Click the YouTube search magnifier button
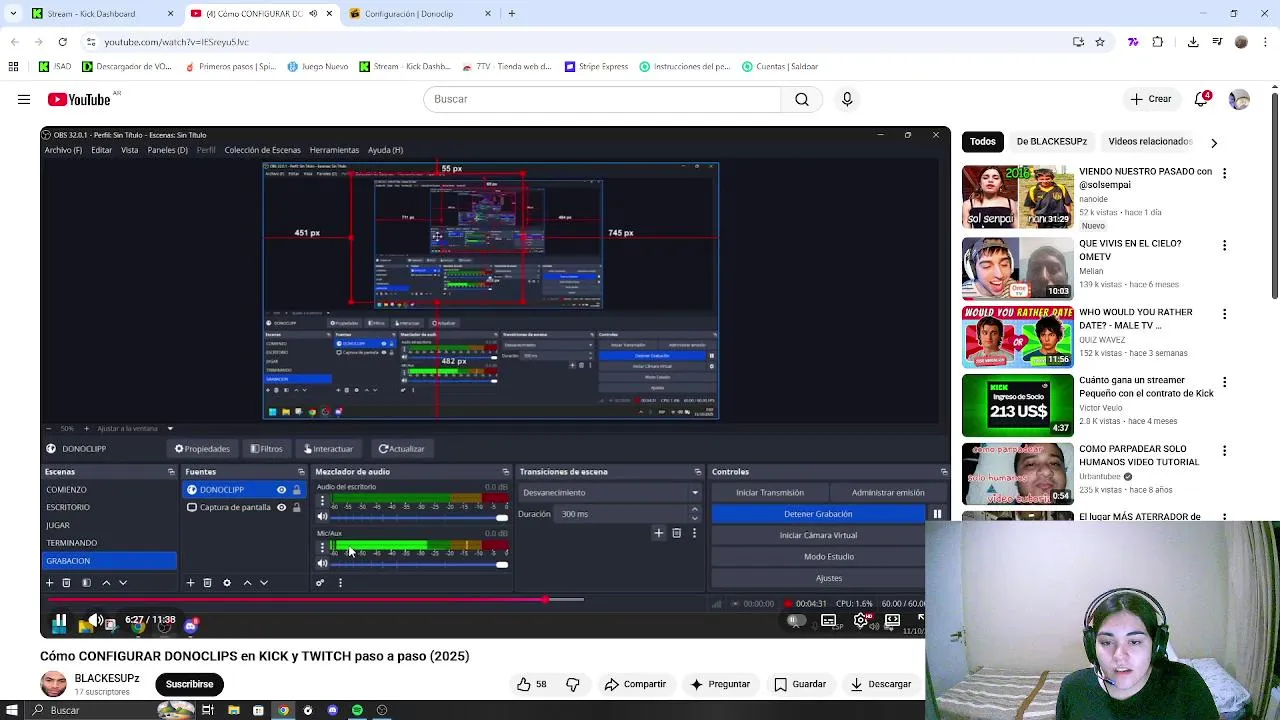Screen dimensions: 1280x720 tap(802, 99)
